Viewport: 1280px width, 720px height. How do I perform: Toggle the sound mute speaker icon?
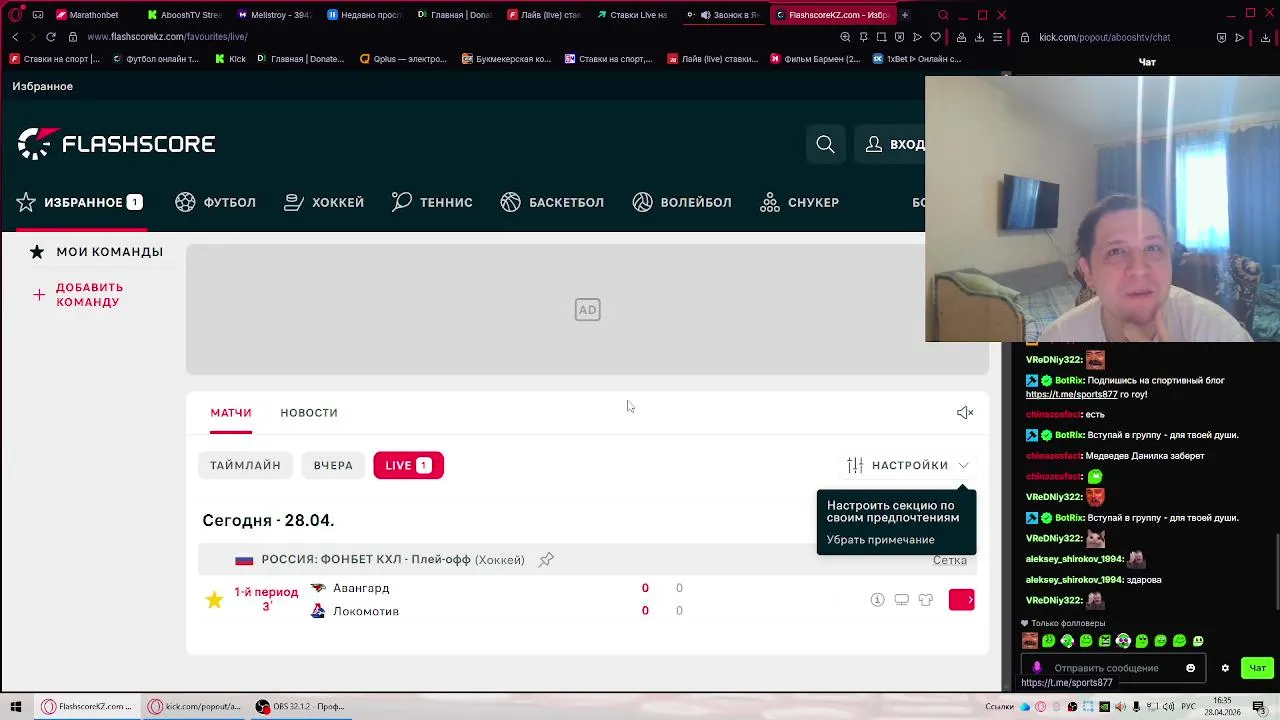pyautogui.click(x=965, y=412)
